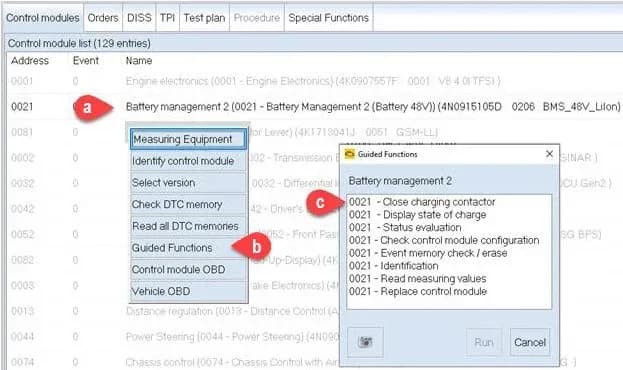623x370 pixels.
Task: Switch to the TPI tab
Action: (167, 18)
